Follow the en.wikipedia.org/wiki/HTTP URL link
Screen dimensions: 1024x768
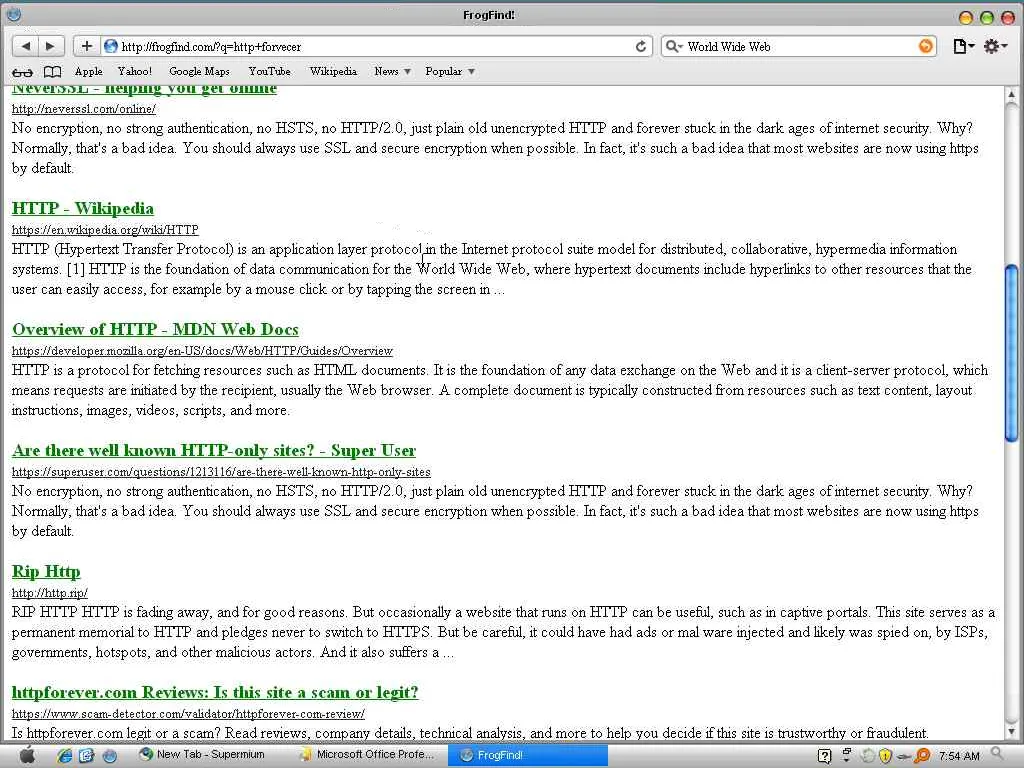[x=105, y=230]
